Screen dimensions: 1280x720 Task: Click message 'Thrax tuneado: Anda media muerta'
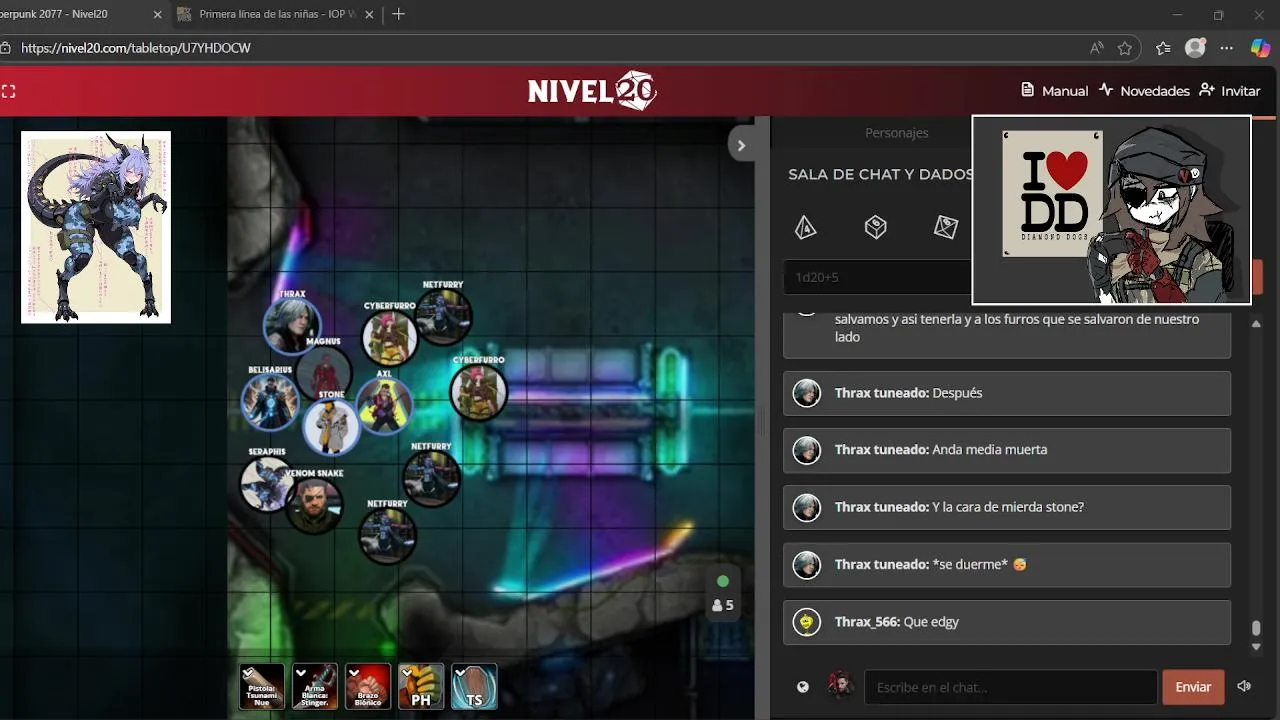coord(1007,450)
